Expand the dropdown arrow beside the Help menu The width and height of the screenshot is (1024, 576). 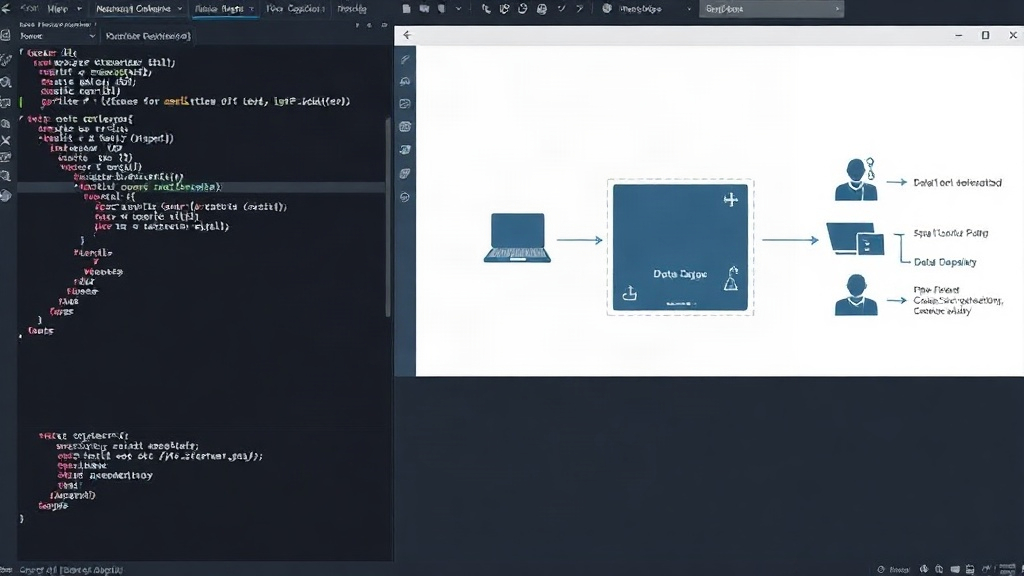80,8
